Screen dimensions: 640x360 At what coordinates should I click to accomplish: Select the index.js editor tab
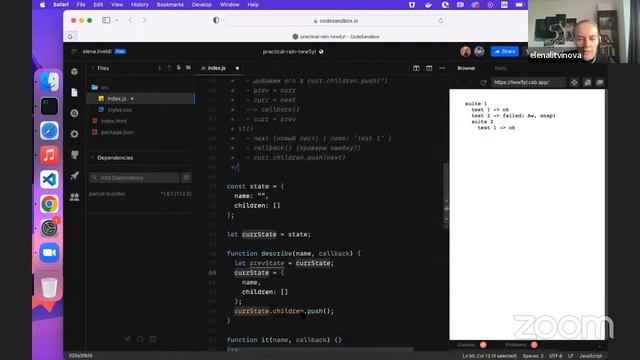217,68
